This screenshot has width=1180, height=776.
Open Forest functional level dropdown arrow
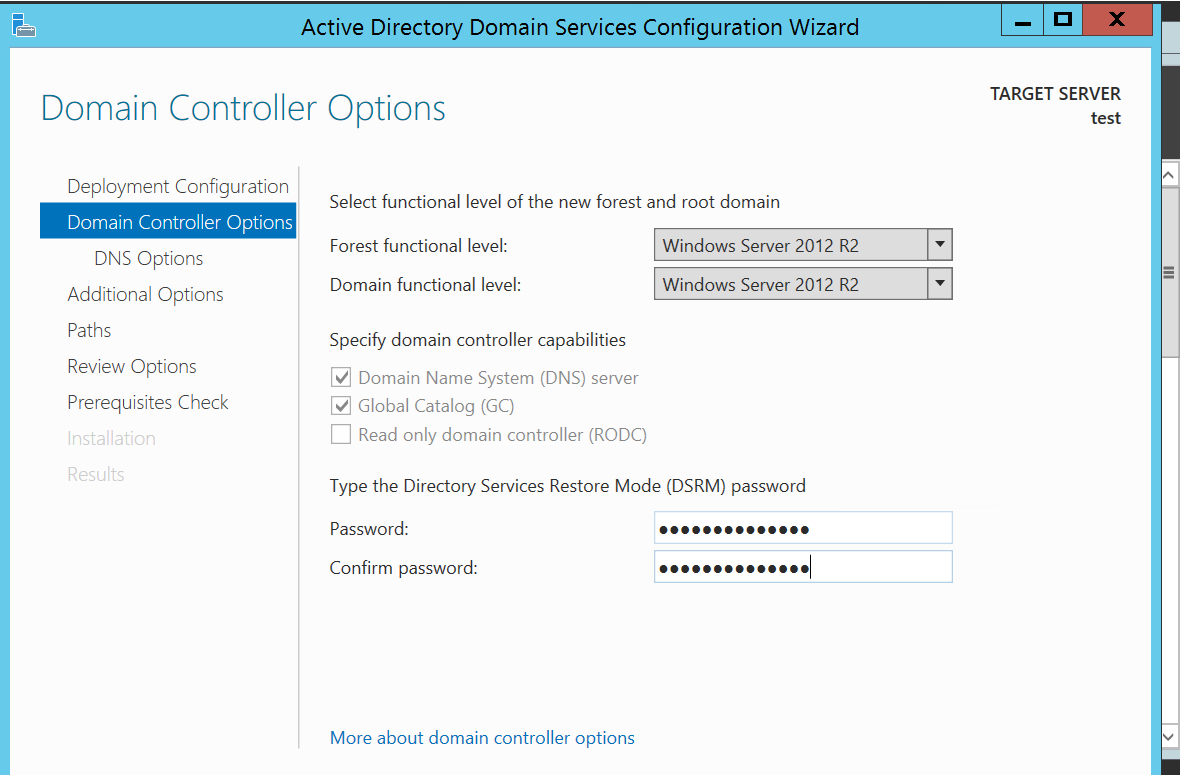point(939,245)
